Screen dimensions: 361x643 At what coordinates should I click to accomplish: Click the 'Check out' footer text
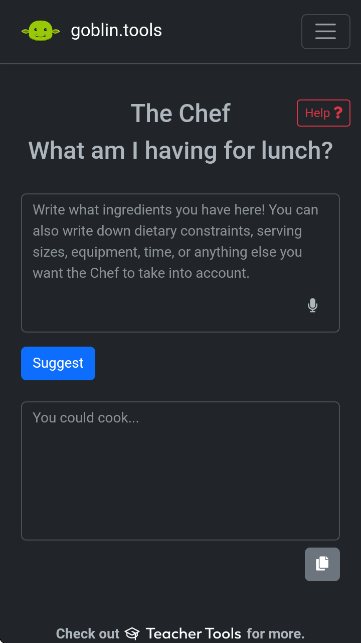(x=88, y=633)
